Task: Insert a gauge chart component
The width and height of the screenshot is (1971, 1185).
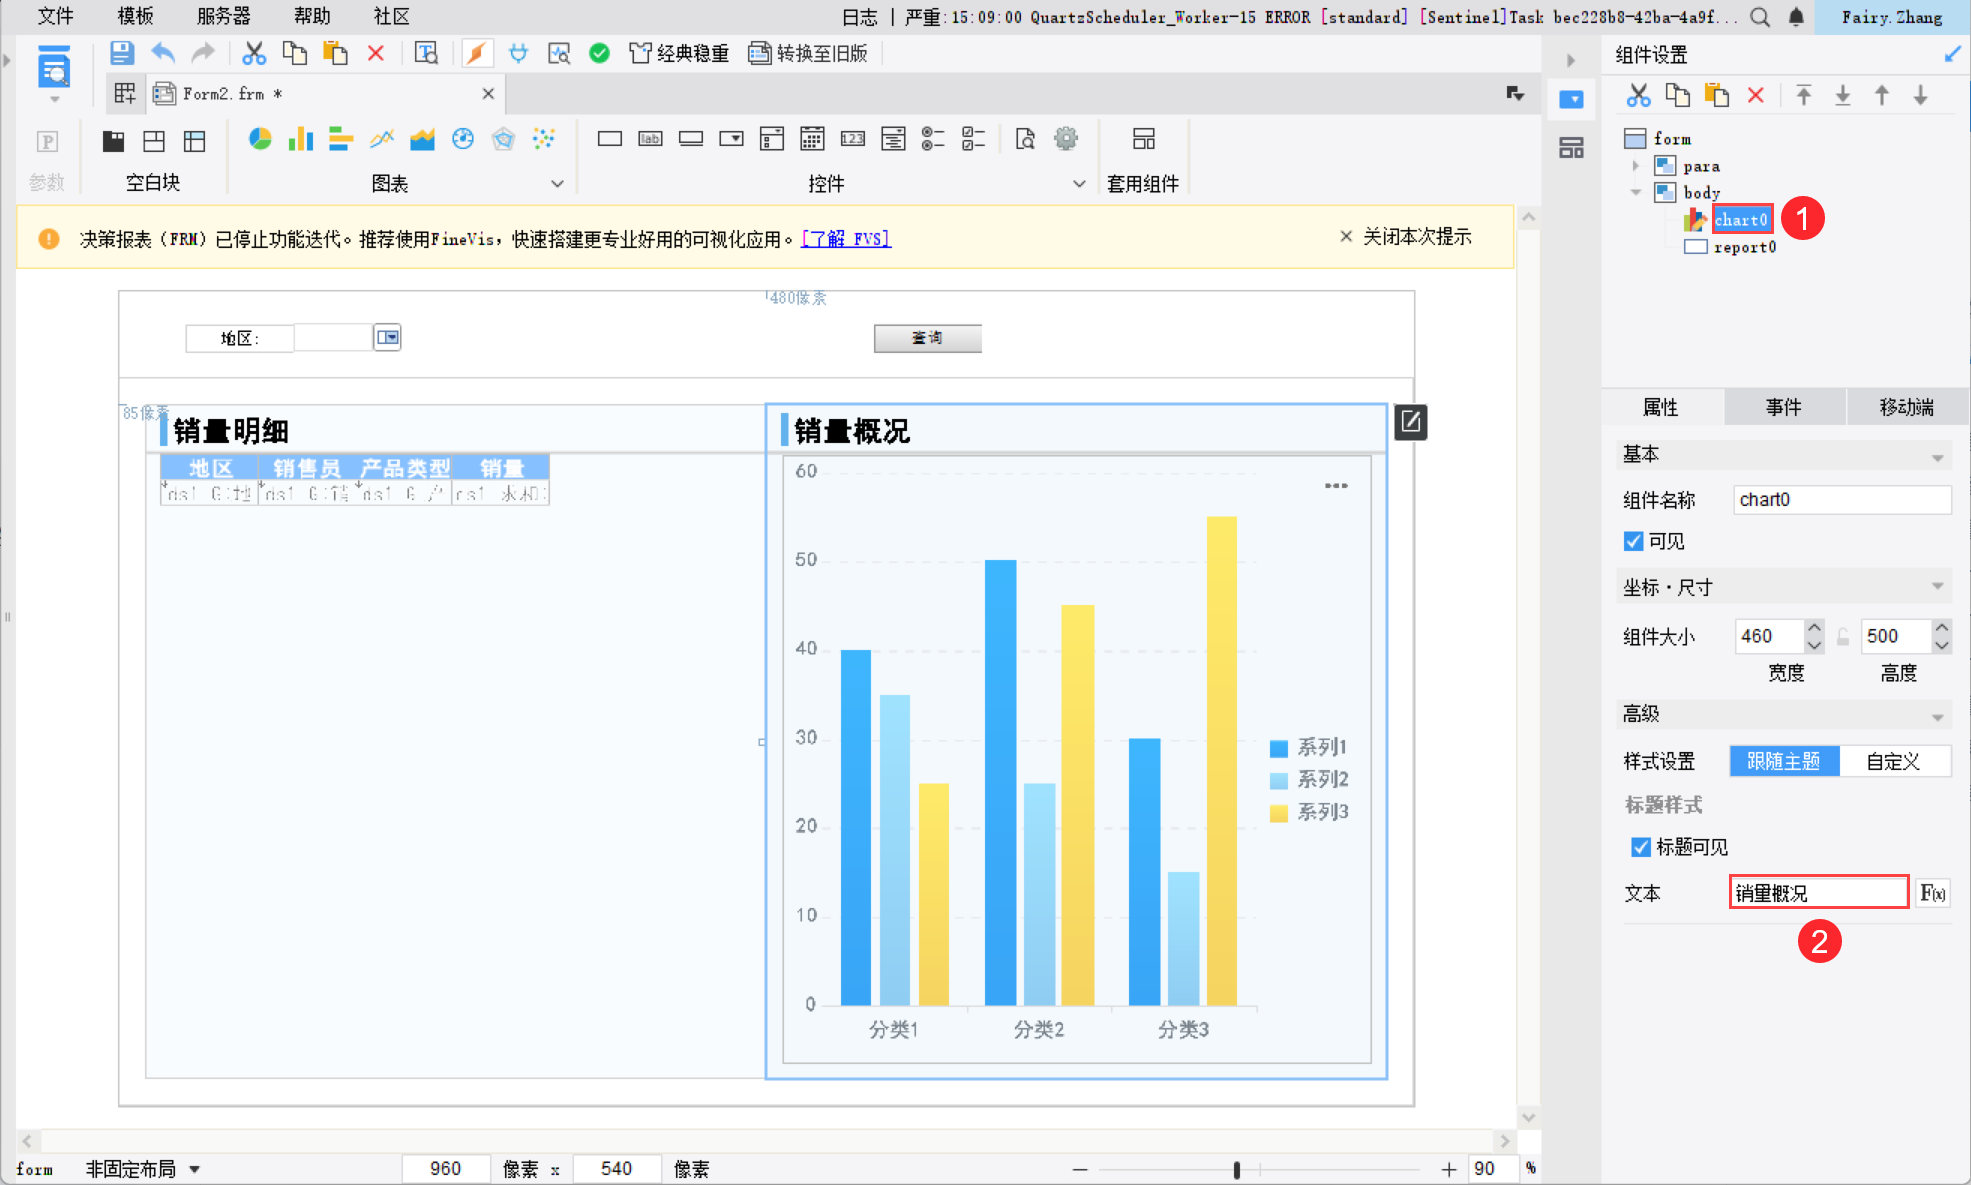Action: tap(463, 139)
